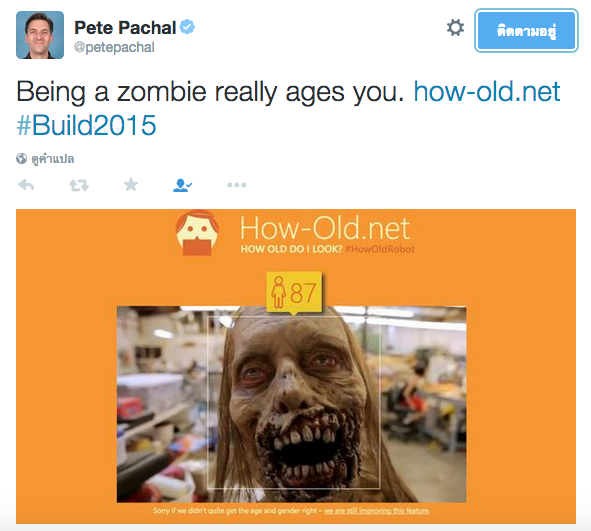Image resolution: width=591 pixels, height=531 pixels.
Task: Retweet this tweet using retweet icon
Action: (x=79, y=185)
